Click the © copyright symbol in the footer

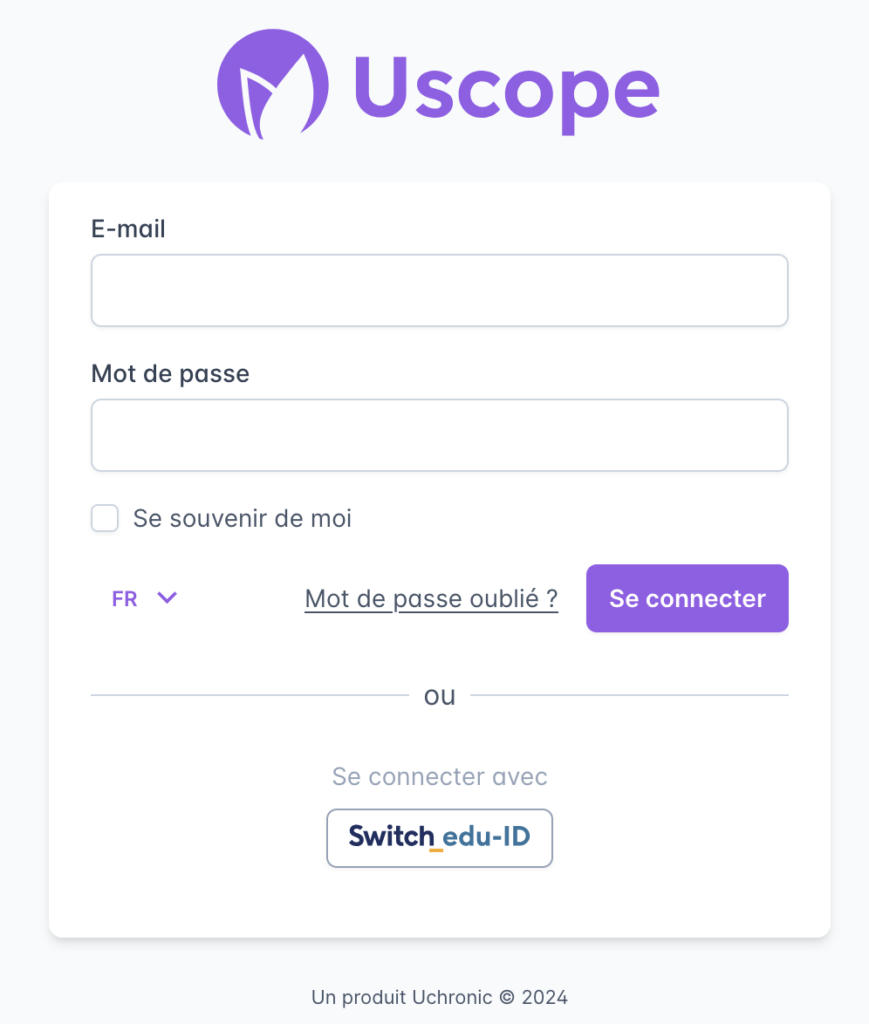(x=507, y=997)
